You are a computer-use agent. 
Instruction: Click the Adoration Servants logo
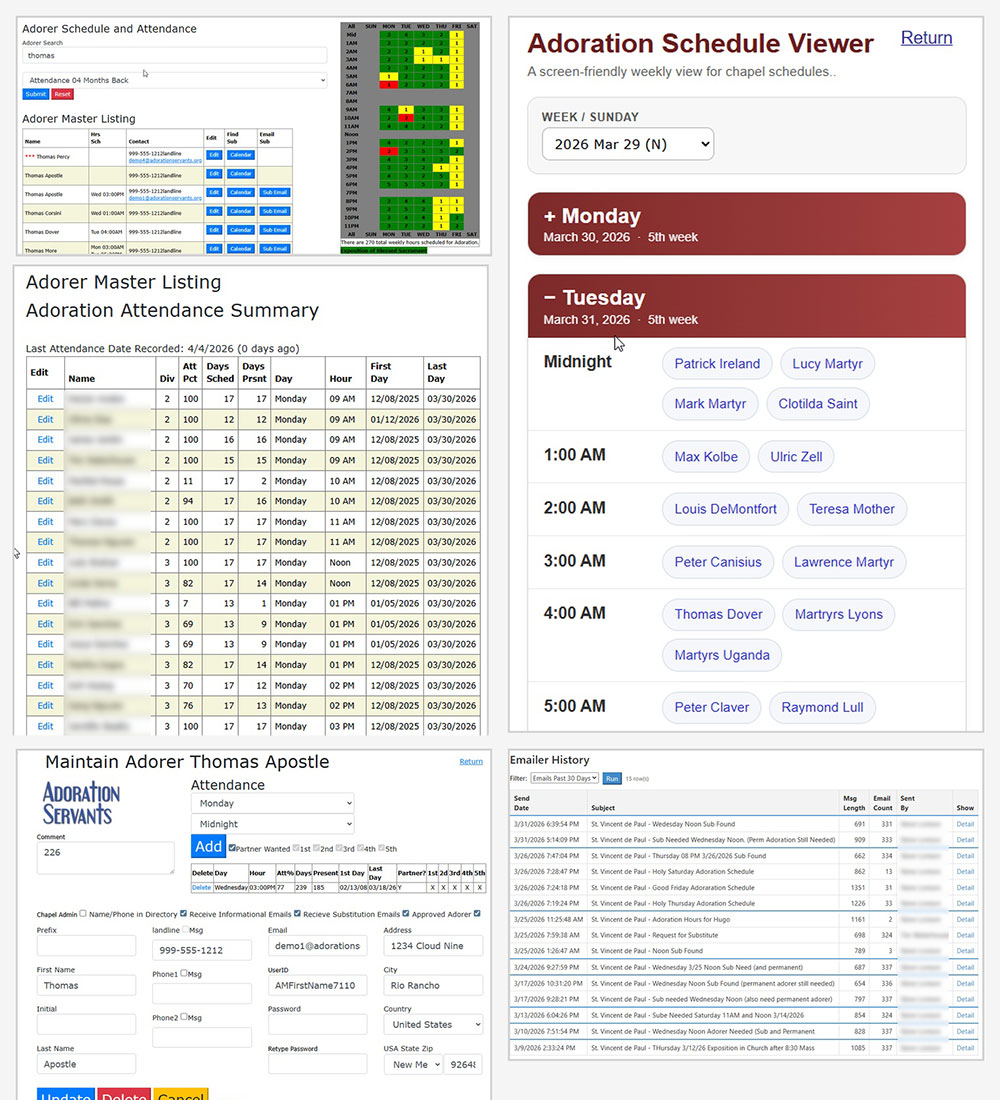tap(81, 803)
